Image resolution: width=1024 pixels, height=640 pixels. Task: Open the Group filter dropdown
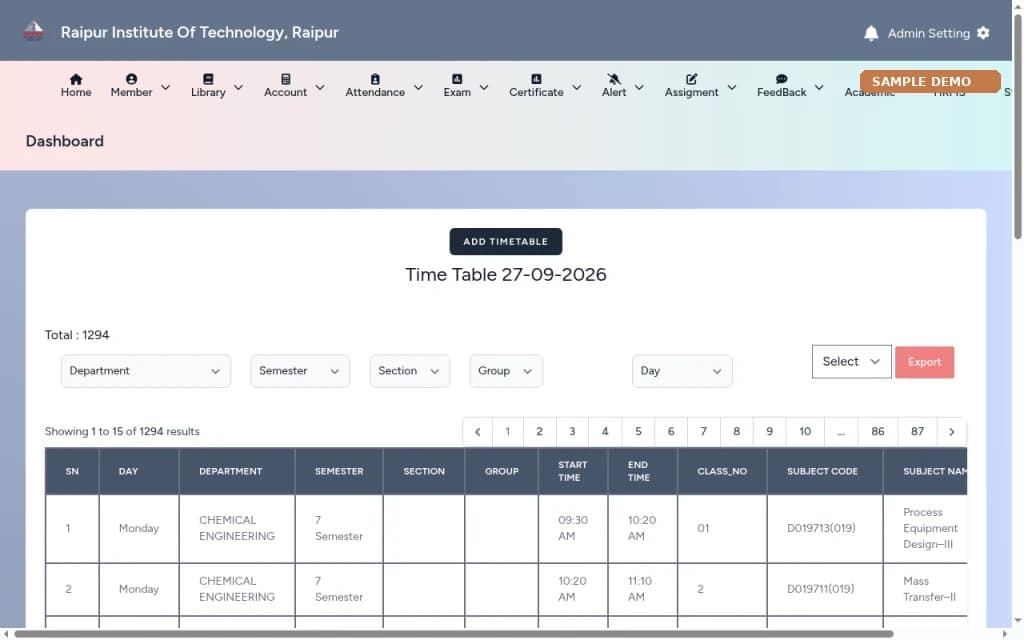tap(506, 371)
